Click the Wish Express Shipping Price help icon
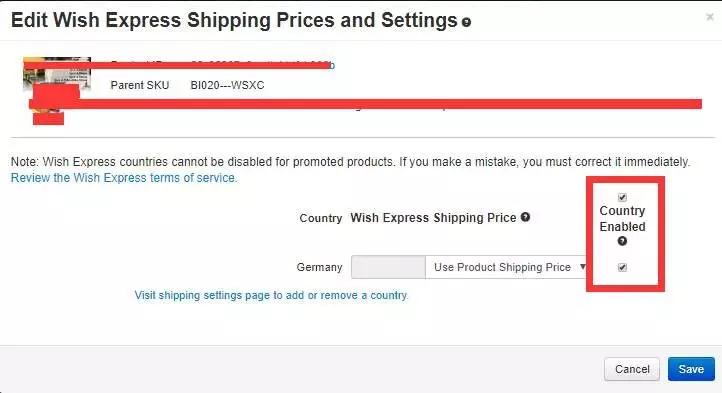This screenshot has height=393, width=722. point(525,217)
